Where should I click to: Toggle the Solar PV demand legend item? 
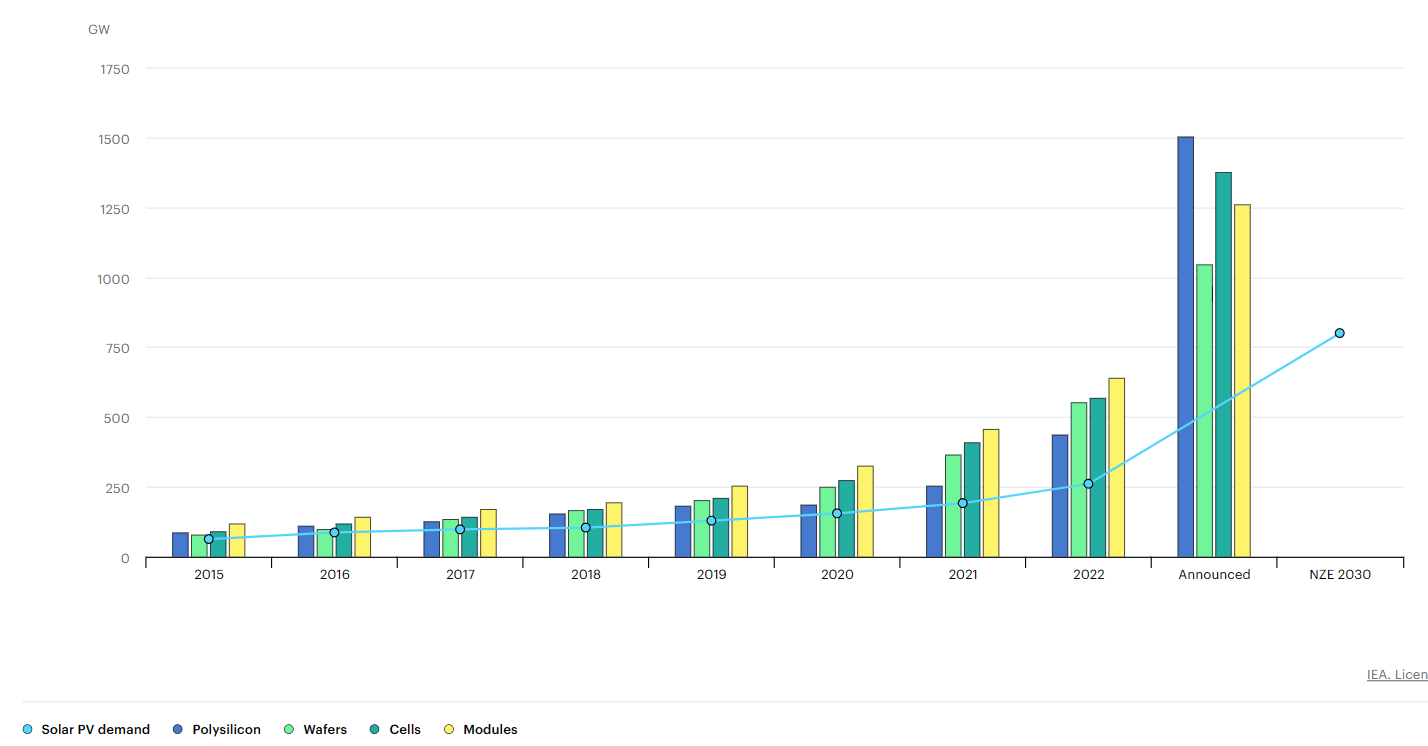click(x=86, y=730)
